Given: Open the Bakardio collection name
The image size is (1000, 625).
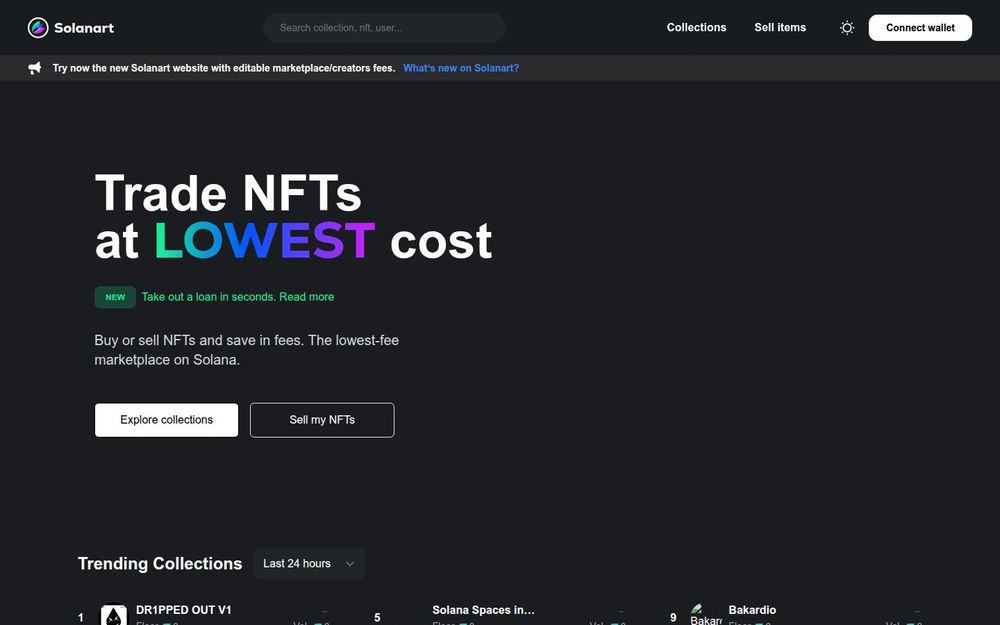Looking at the screenshot, I should point(752,610).
